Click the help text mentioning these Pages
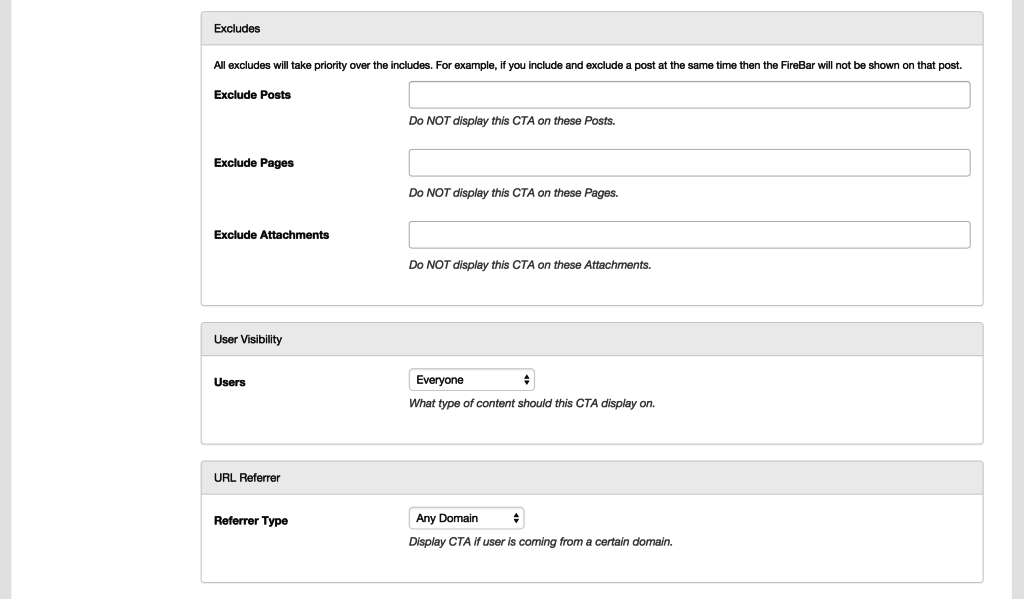Viewport: 1024px width, 599px height. [x=514, y=193]
